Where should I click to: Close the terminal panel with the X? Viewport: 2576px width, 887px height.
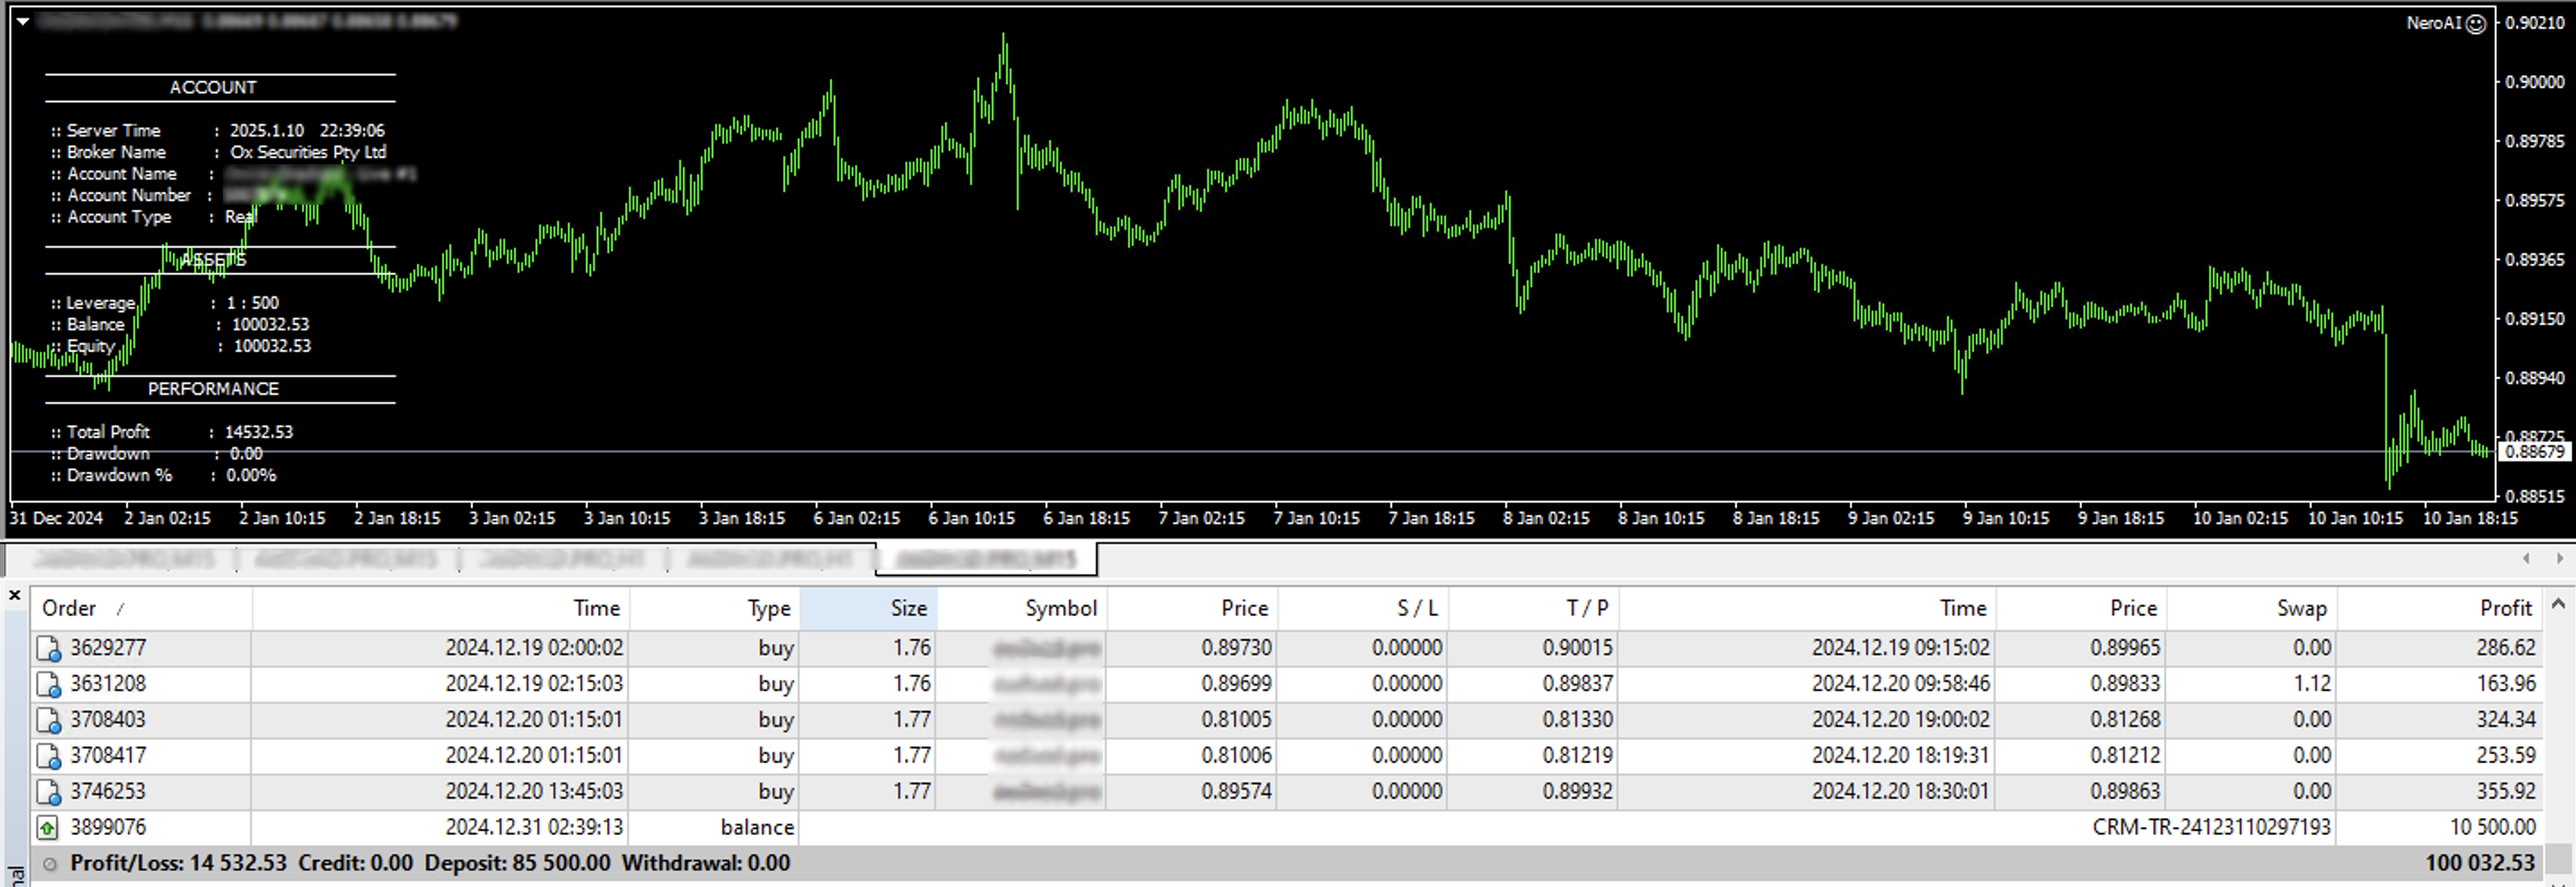(x=14, y=595)
